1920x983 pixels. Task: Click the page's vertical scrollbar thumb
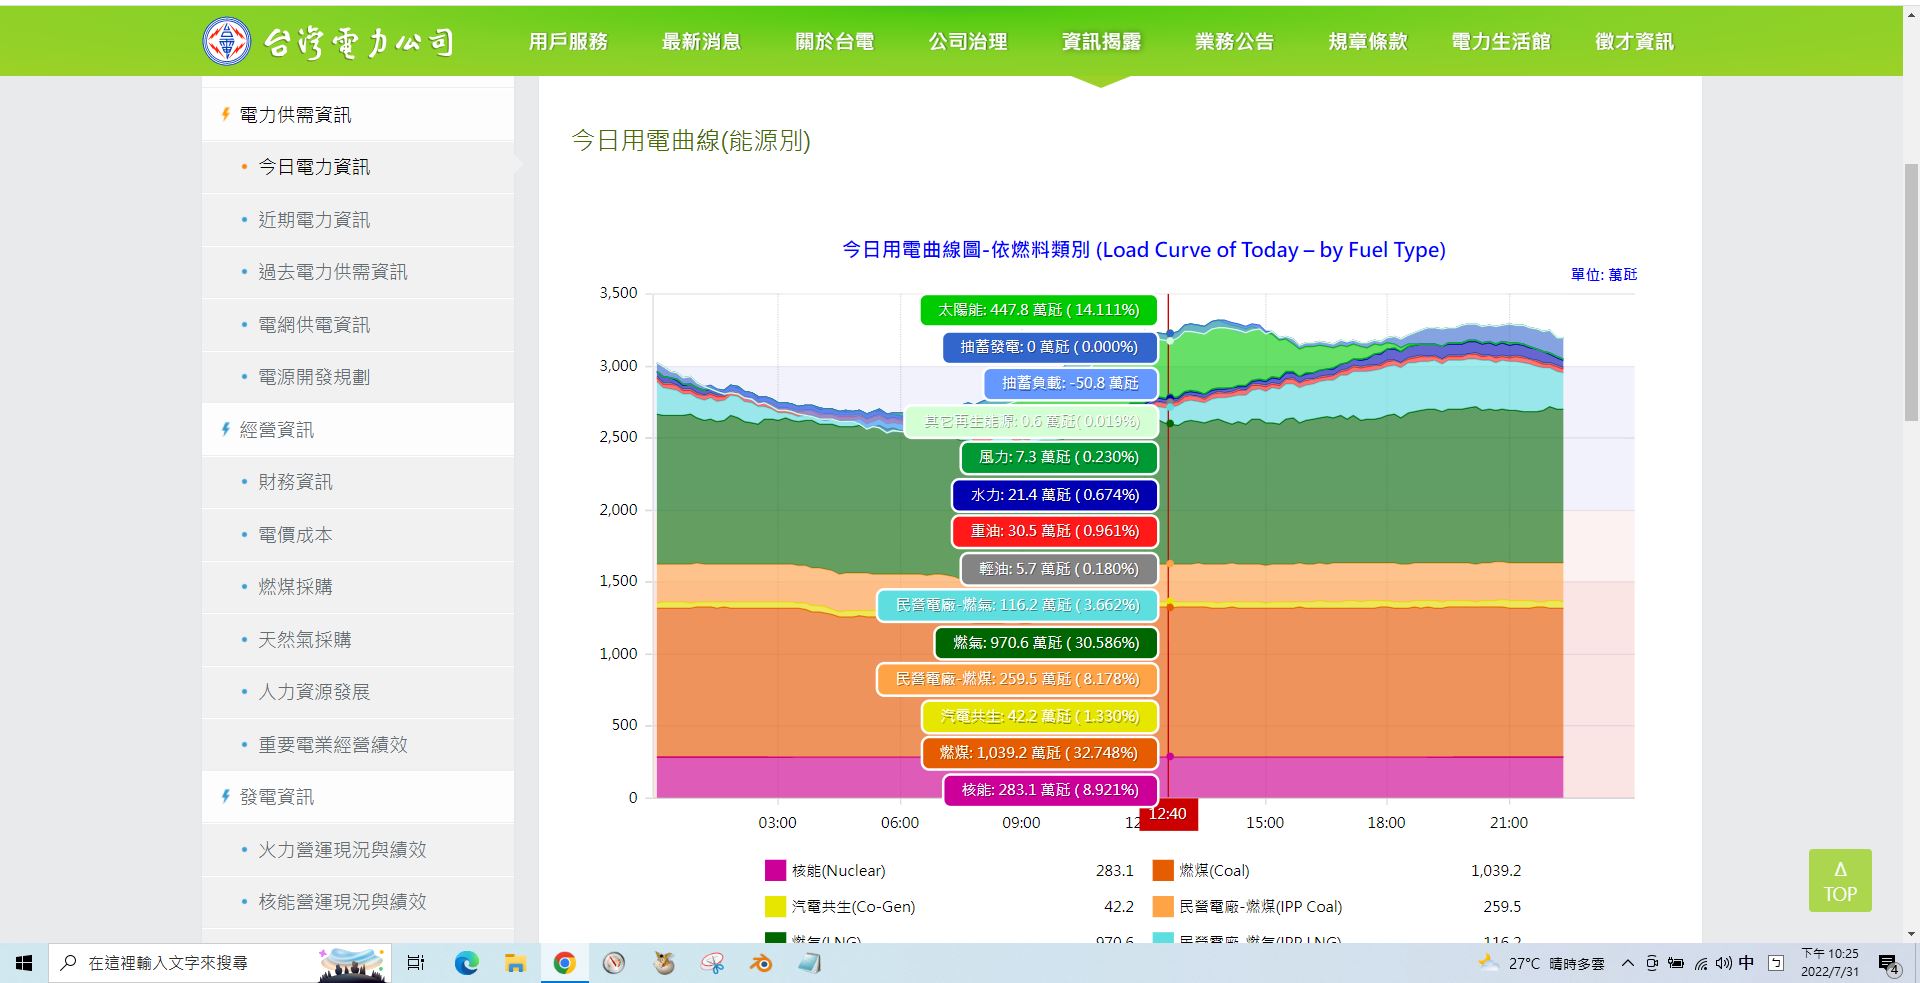coord(1911,292)
